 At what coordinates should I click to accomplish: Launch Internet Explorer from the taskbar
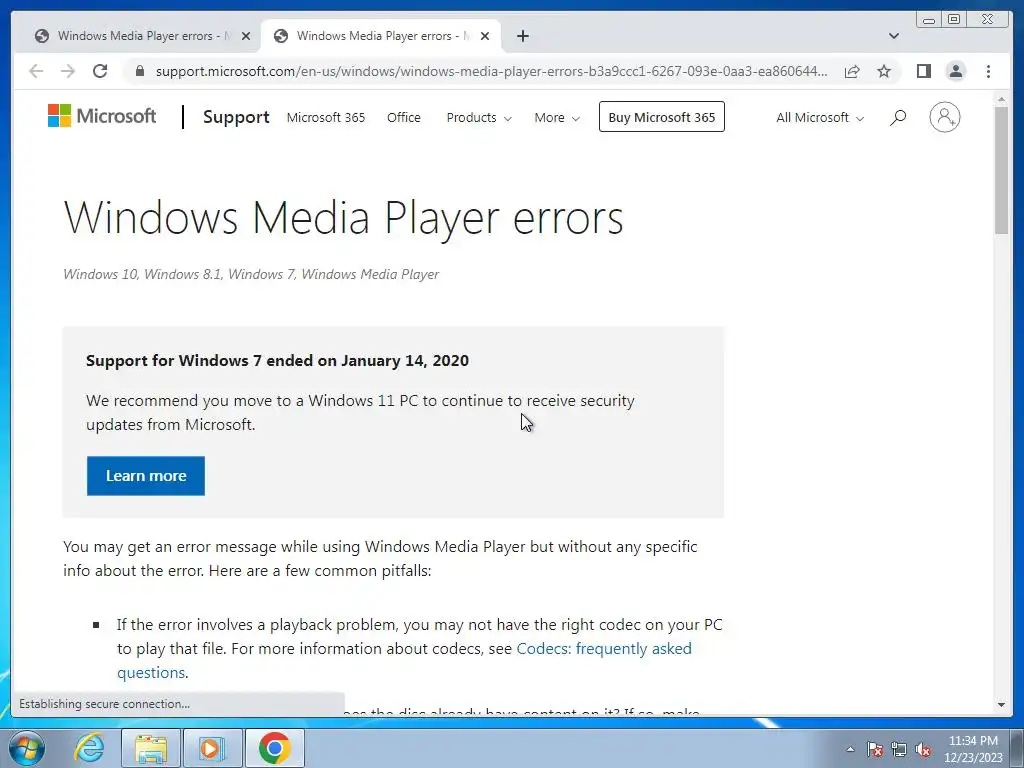click(x=89, y=748)
